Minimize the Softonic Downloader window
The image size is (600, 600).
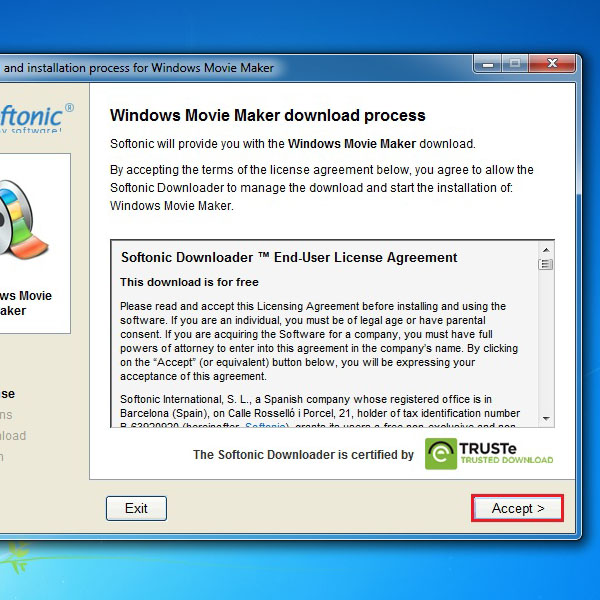click(488, 64)
